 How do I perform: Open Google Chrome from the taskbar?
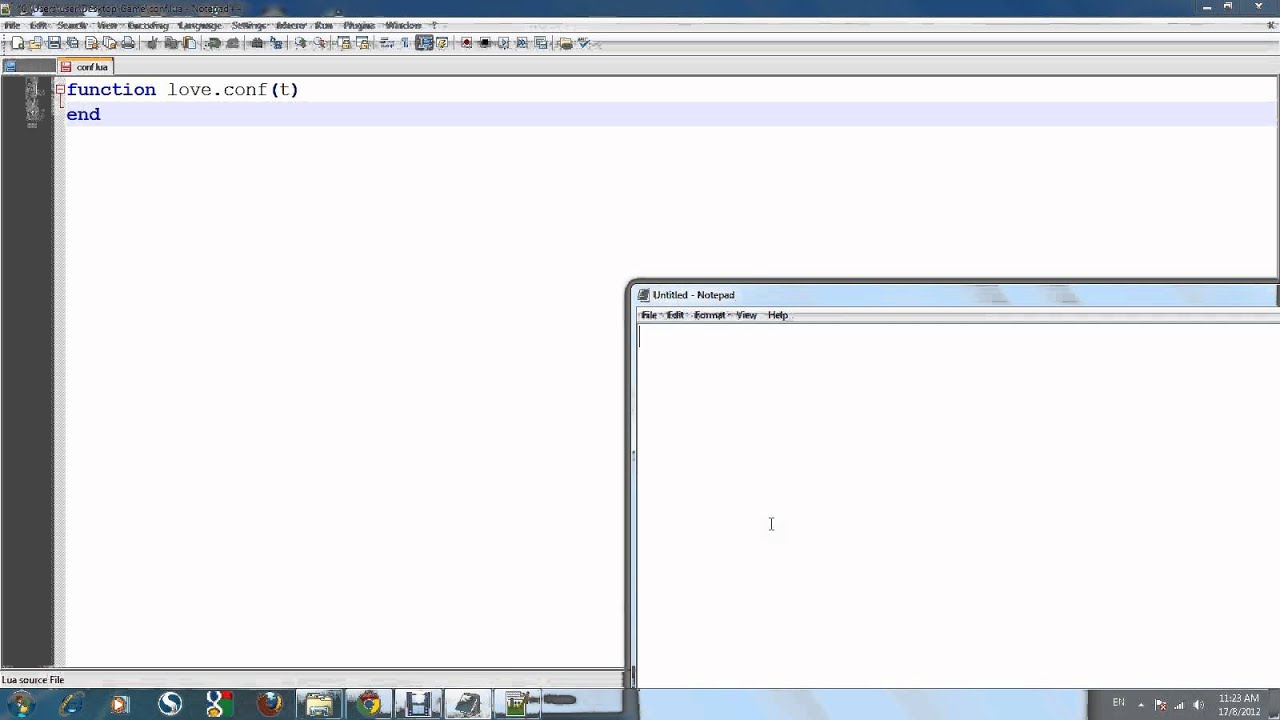(x=370, y=704)
